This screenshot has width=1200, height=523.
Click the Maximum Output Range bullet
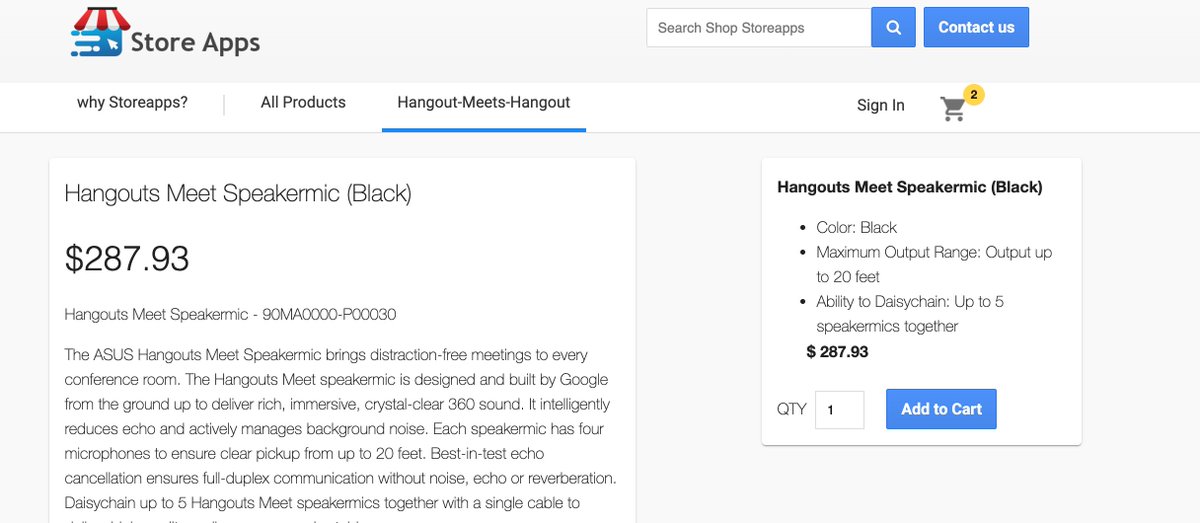(x=934, y=264)
